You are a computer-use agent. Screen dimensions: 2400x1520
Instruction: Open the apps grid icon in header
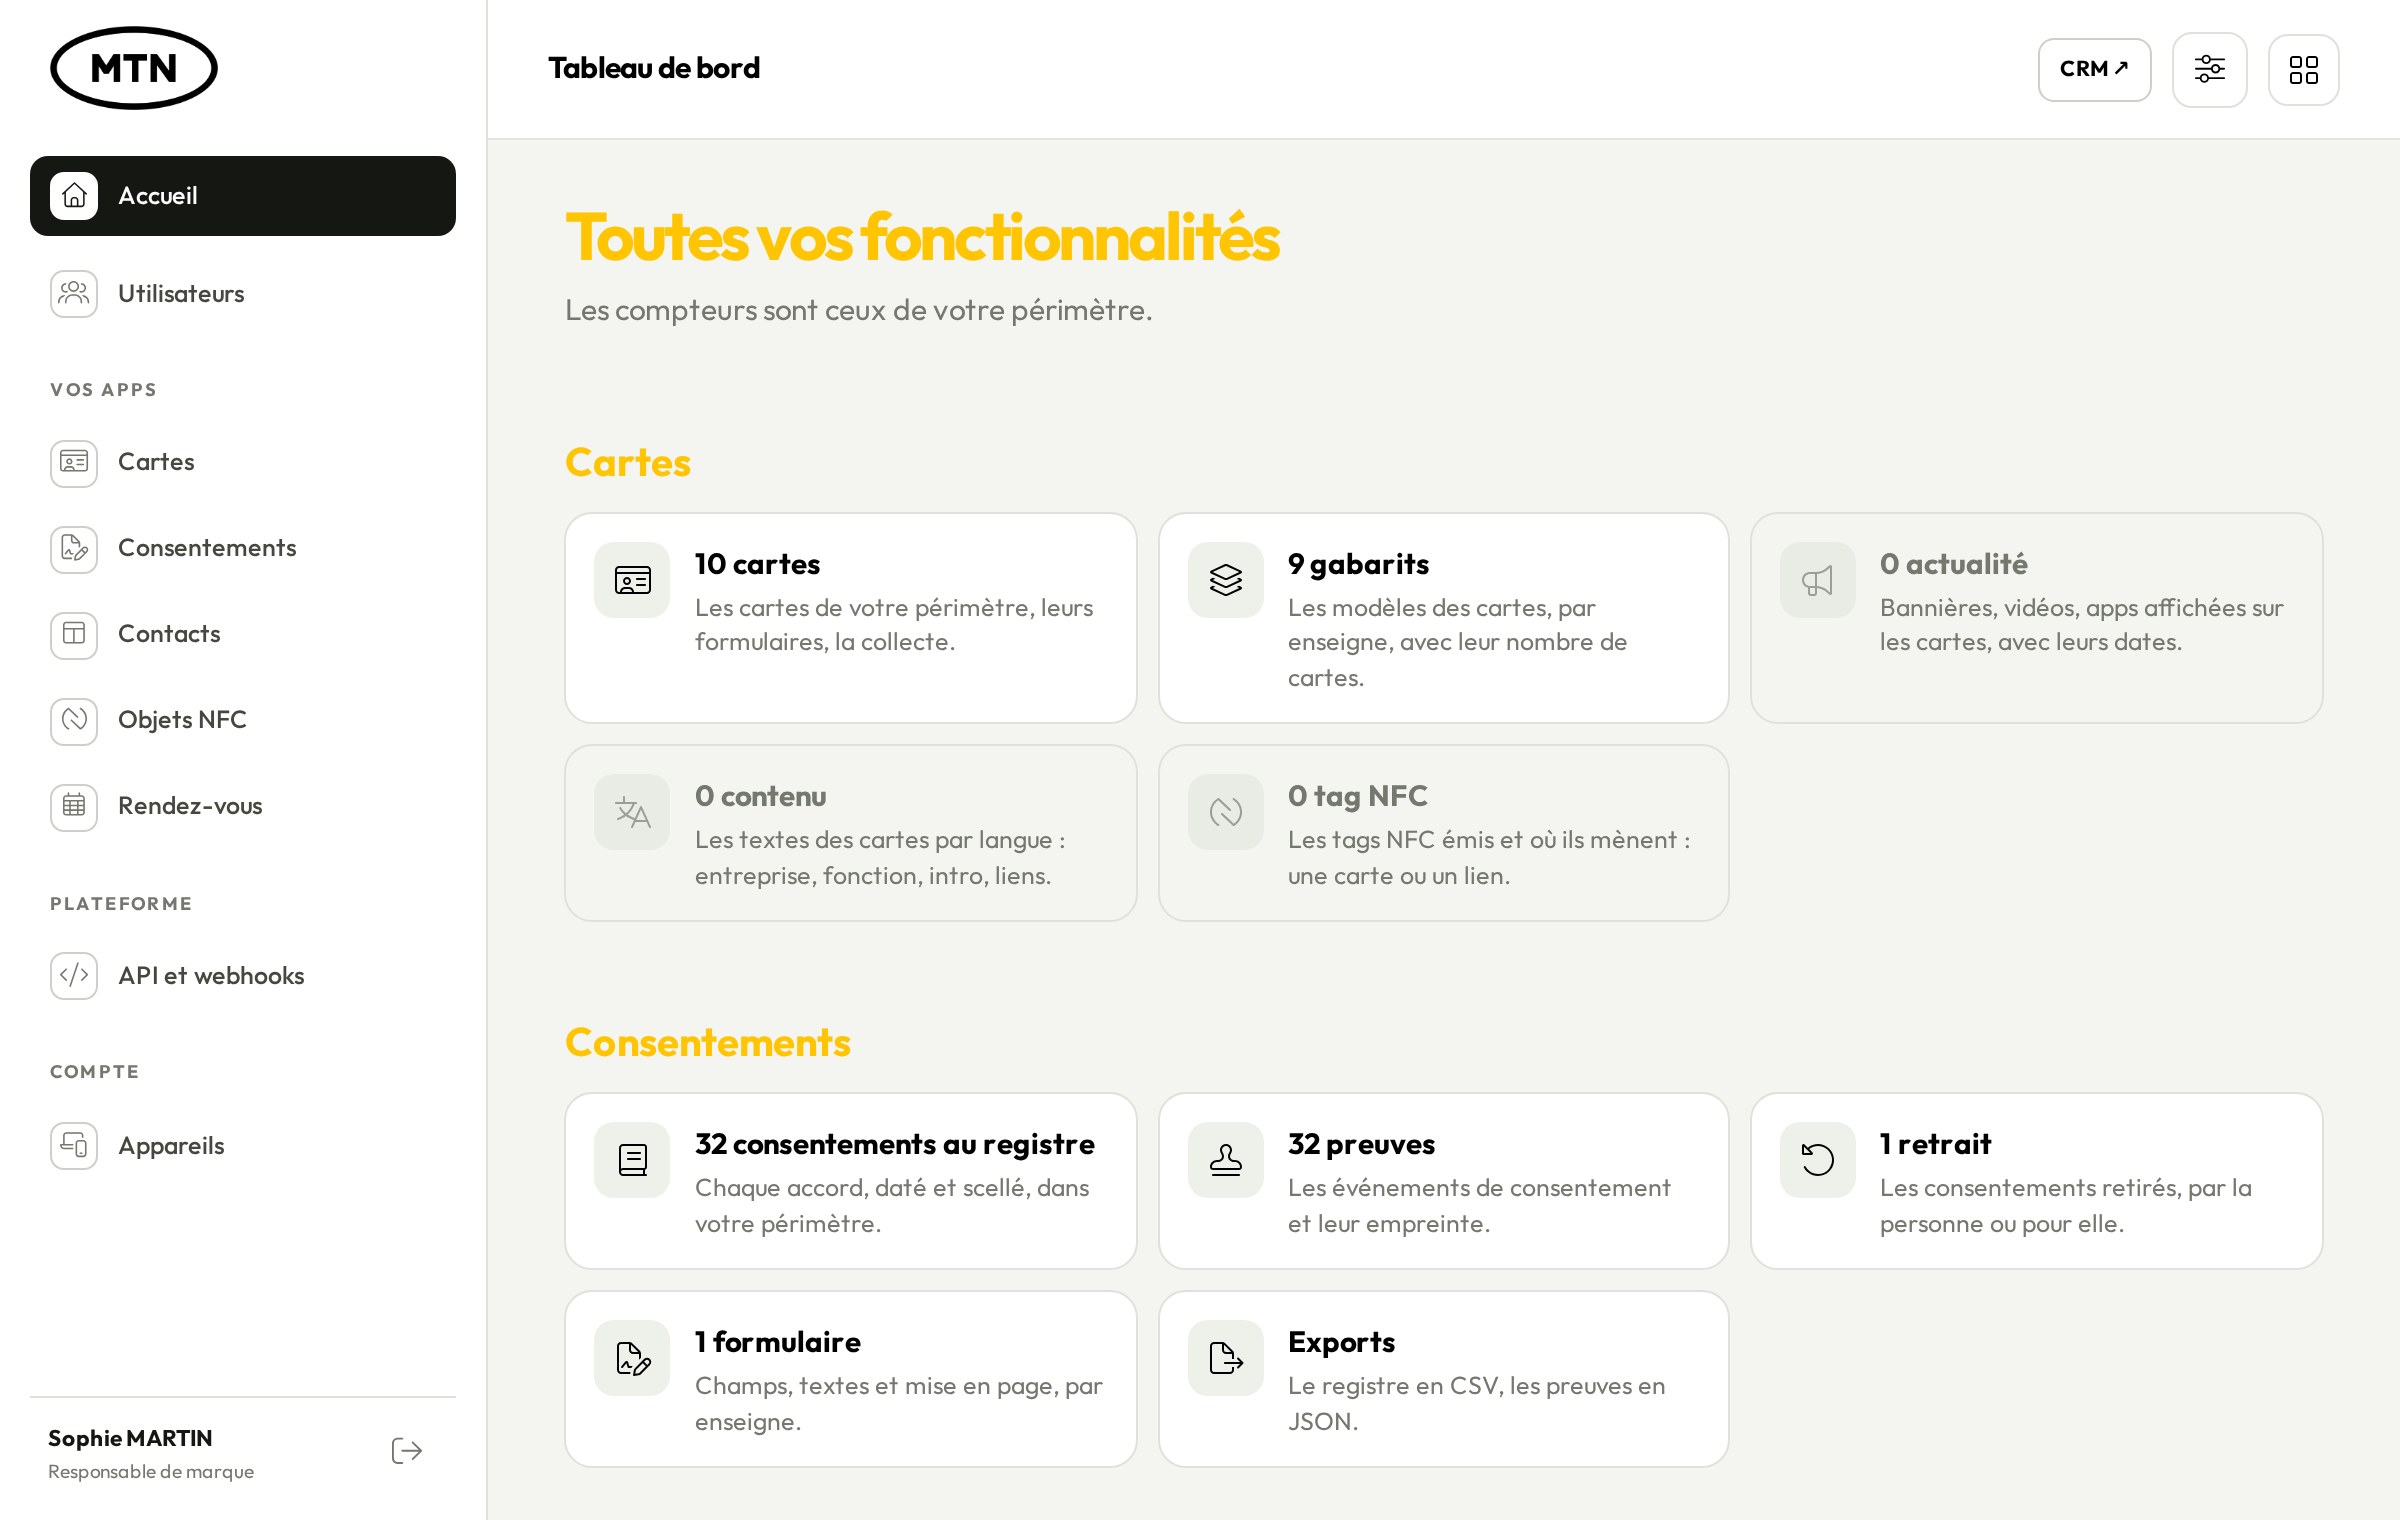click(x=2304, y=69)
